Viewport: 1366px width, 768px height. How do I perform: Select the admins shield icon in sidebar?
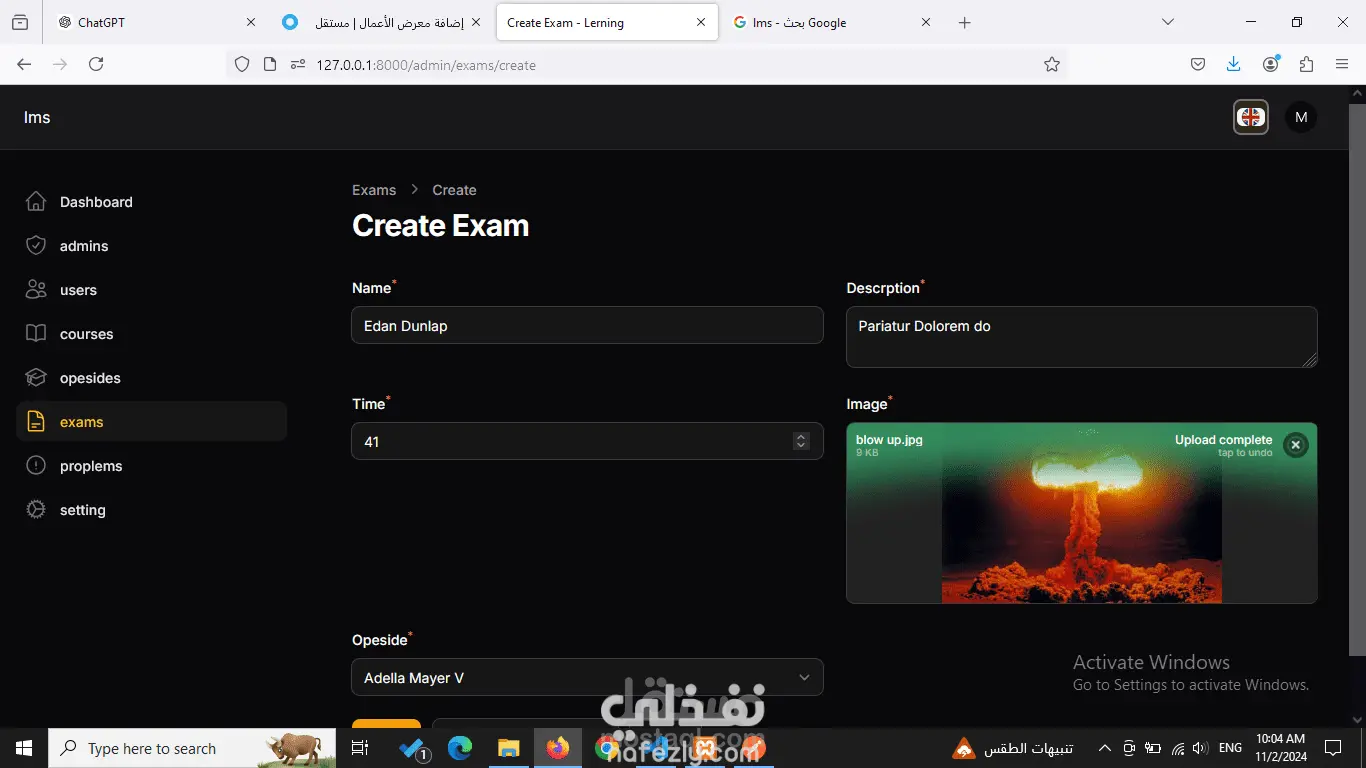(36, 246)
